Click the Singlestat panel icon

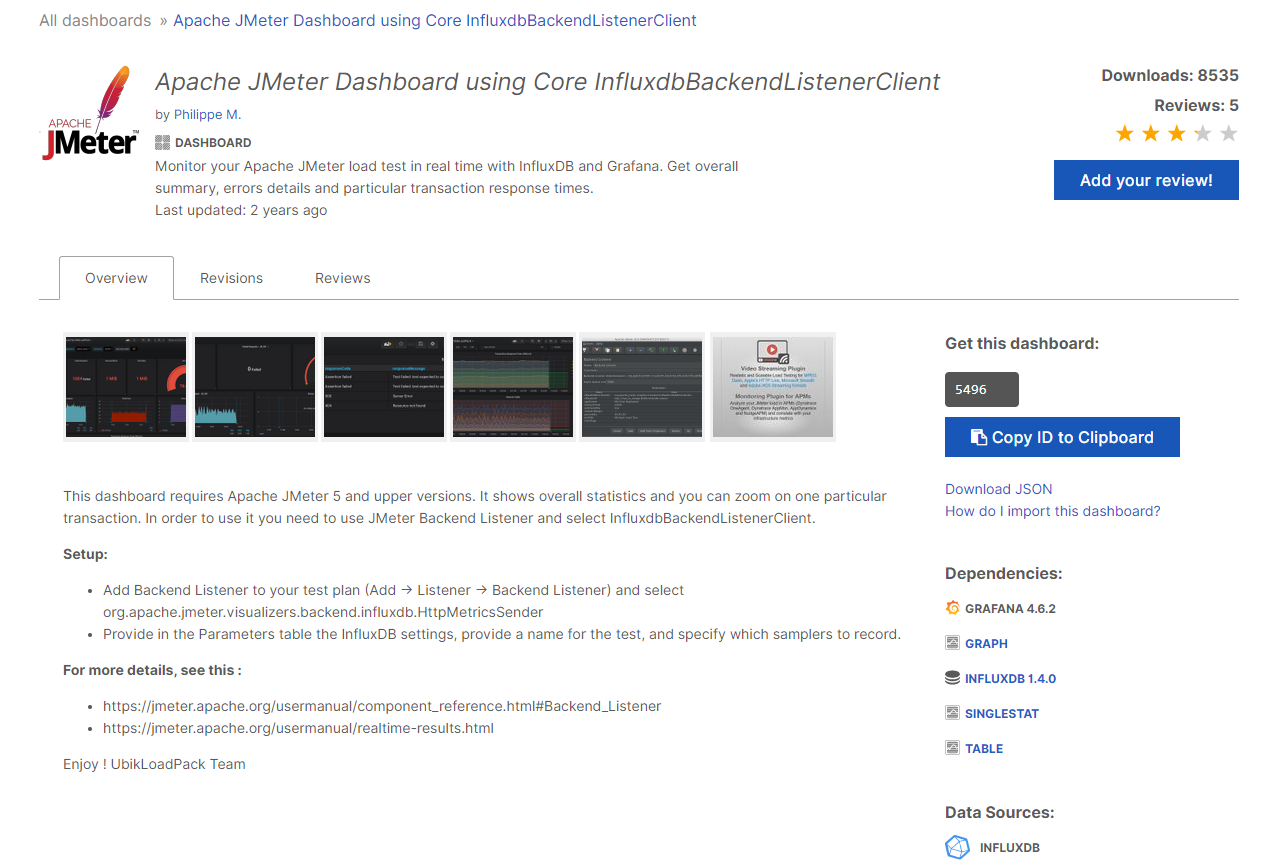(952, 713)
